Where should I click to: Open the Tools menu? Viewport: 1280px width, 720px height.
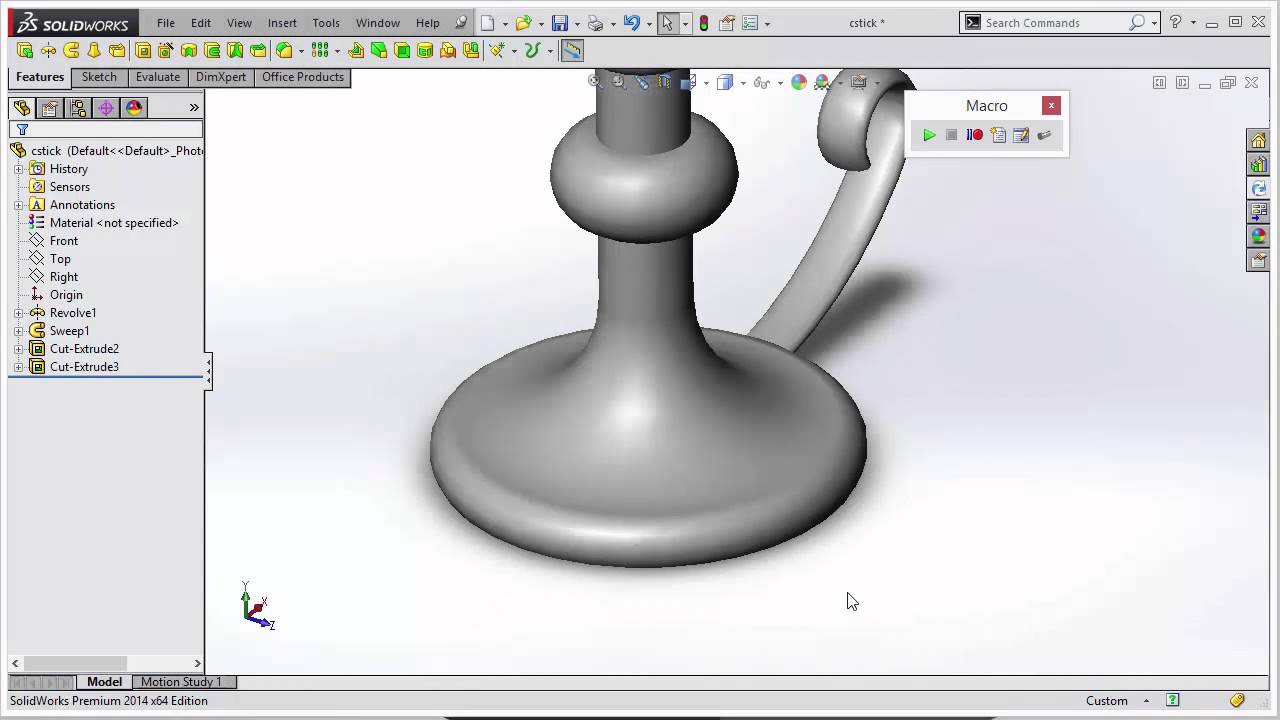coord(326,23)
